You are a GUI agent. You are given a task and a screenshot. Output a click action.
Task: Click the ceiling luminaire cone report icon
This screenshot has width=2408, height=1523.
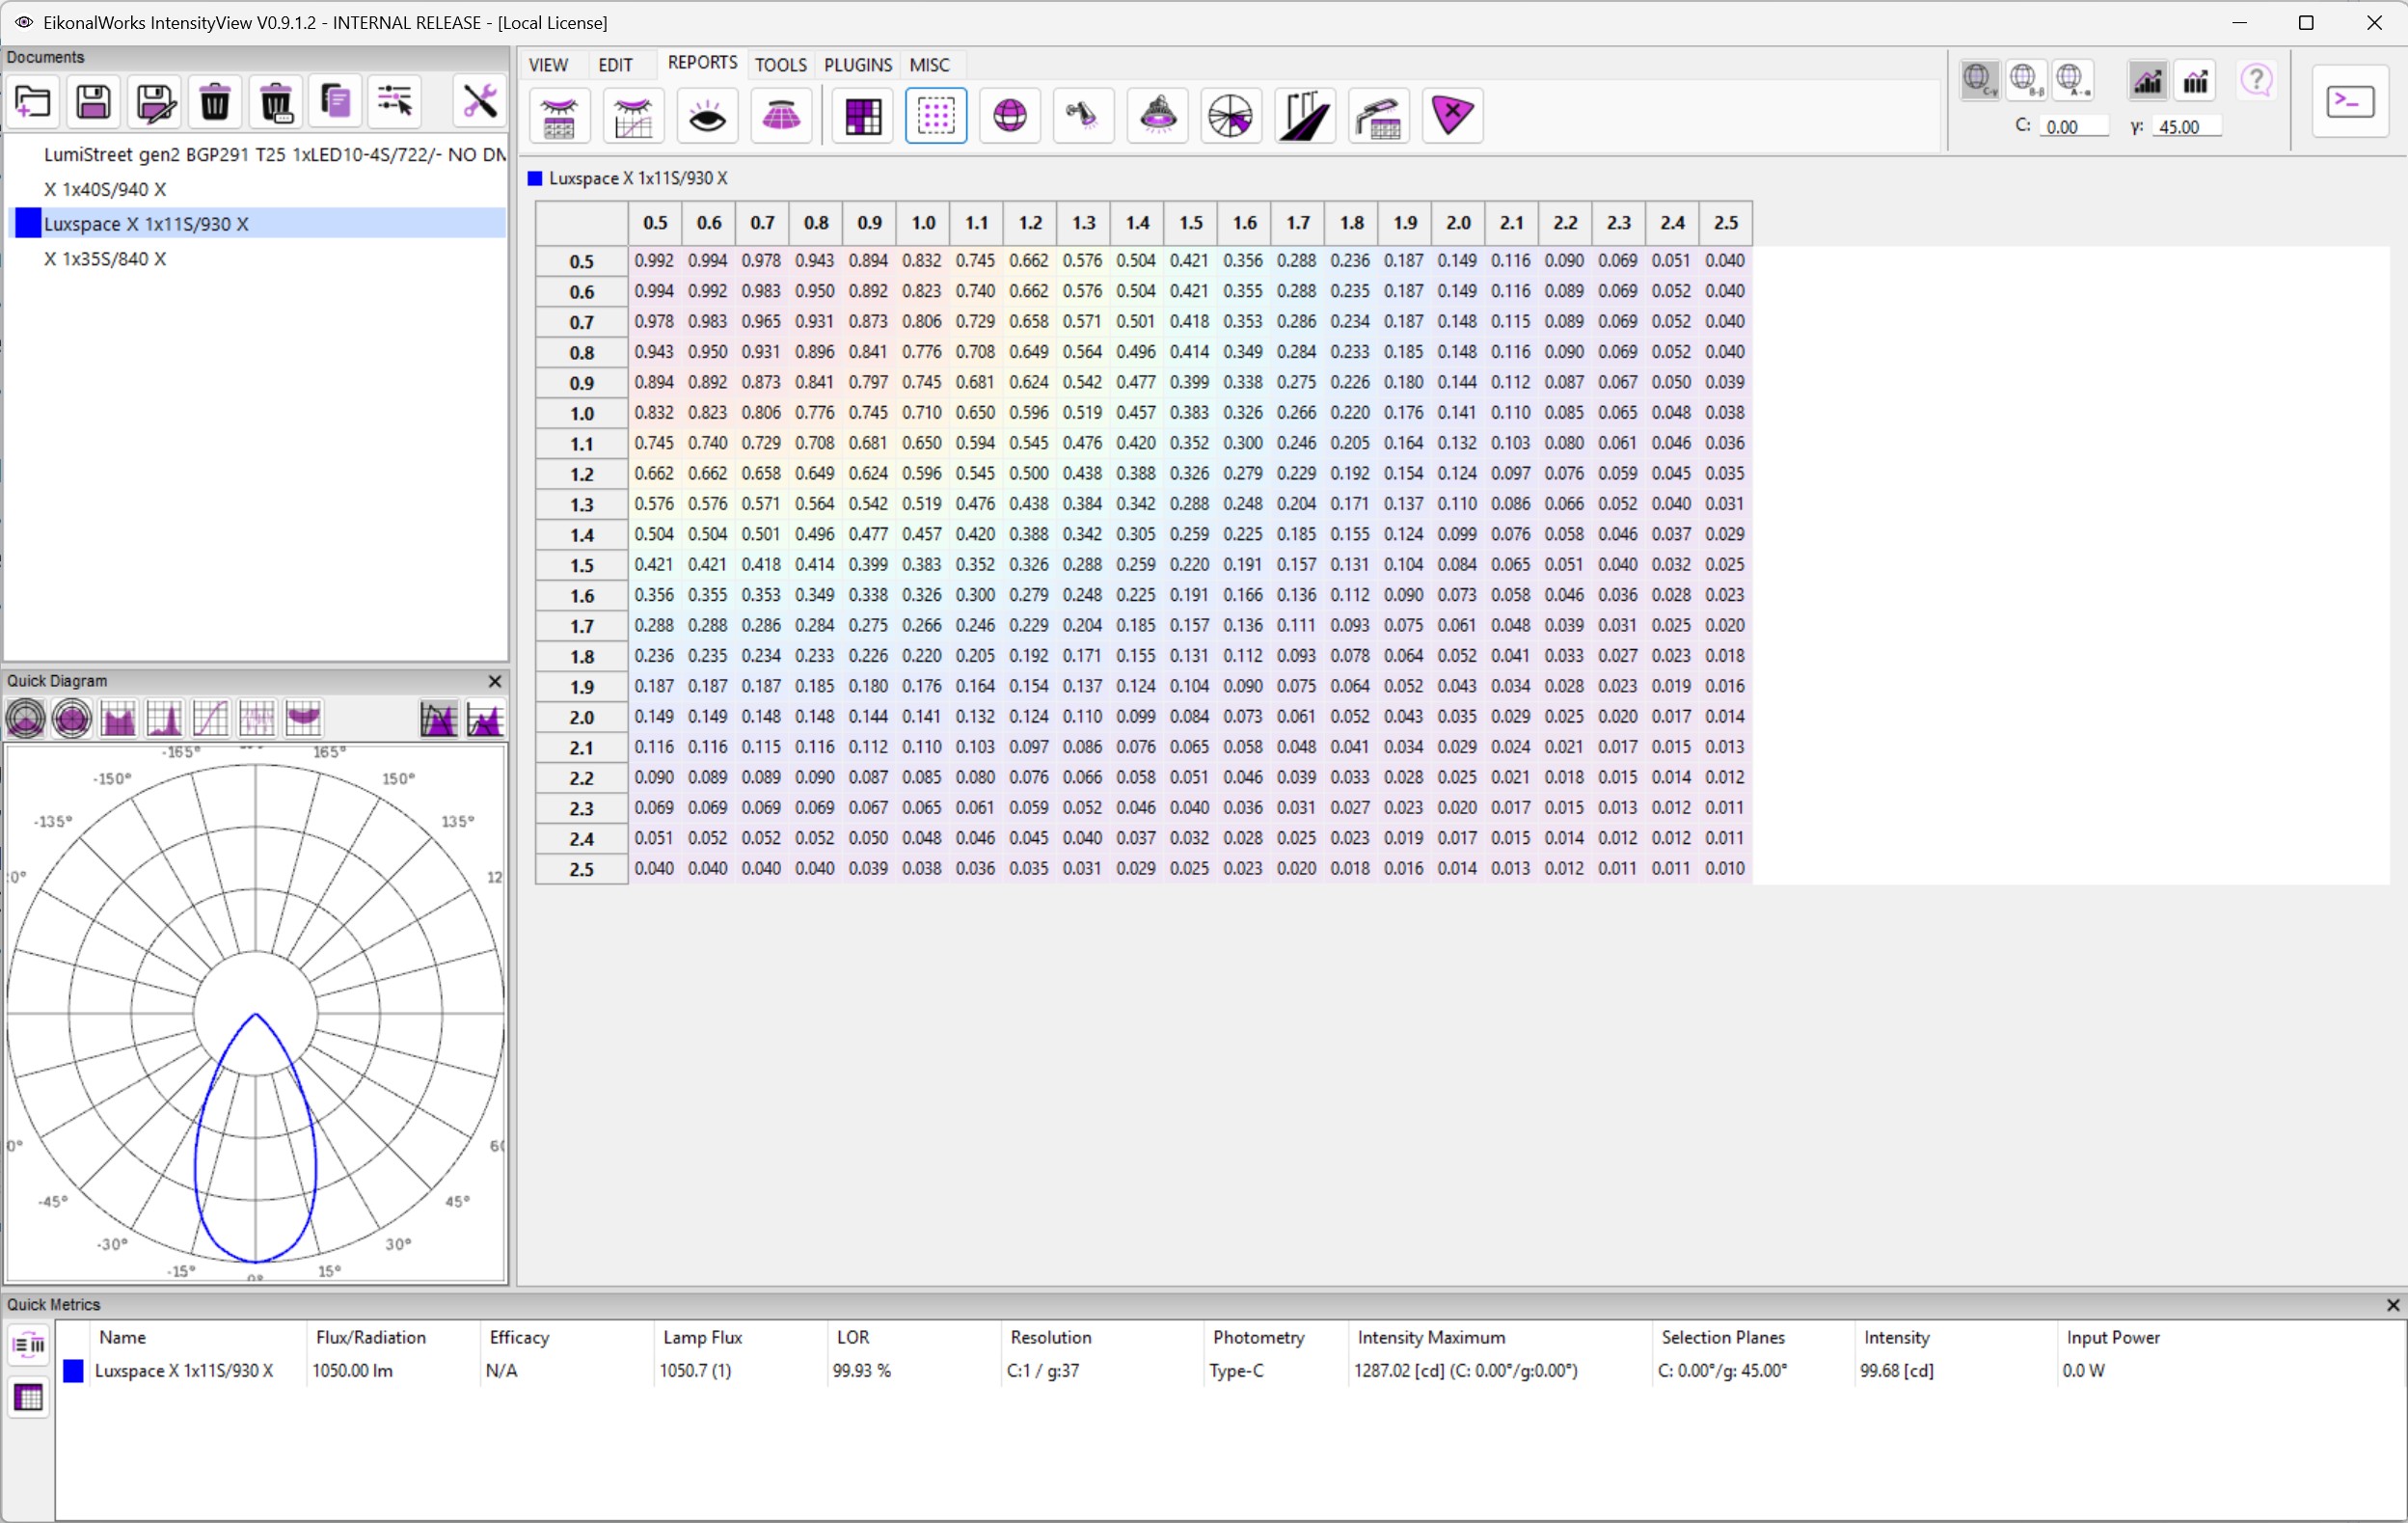tap(782, 116)
